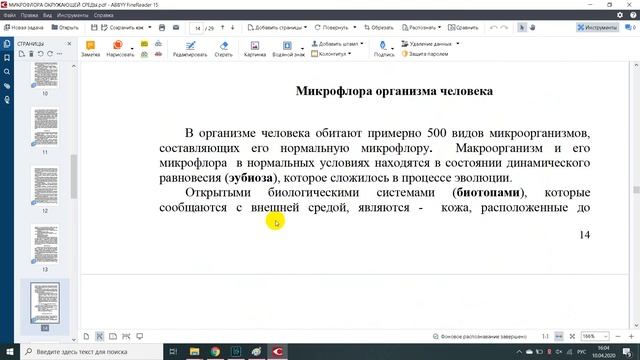Open Chrome from the Windows taskbar
The width and height of the screenshot is (640, 360).
(215, 351)
